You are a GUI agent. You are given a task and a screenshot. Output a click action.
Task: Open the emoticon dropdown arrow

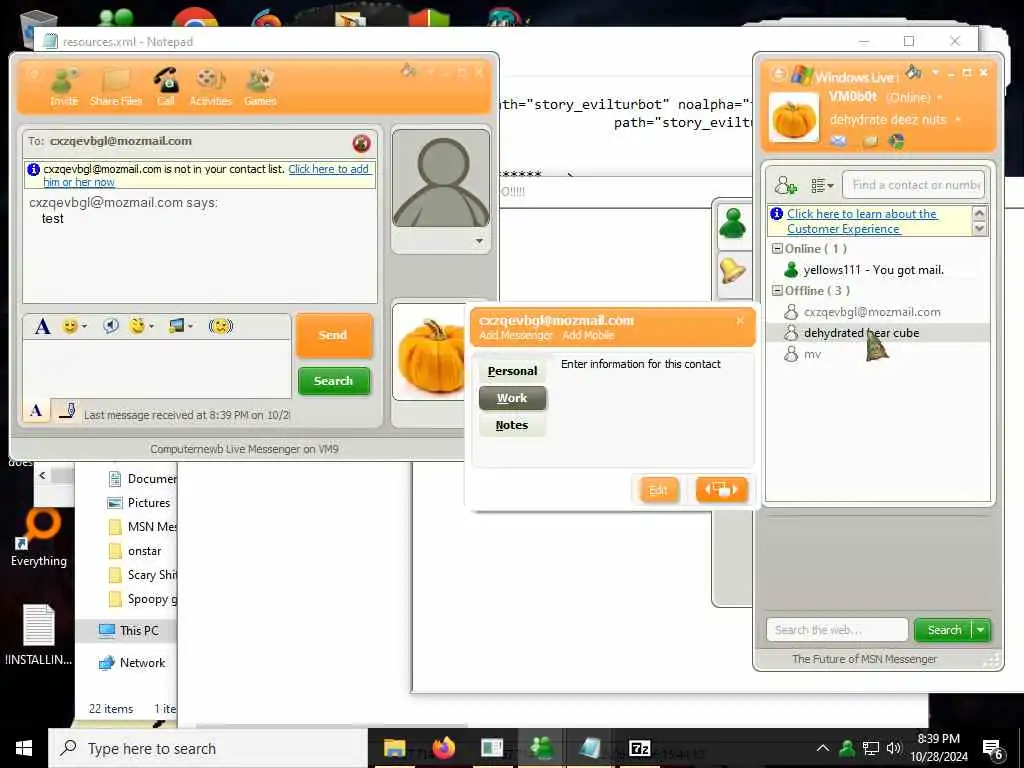(85, 326)
